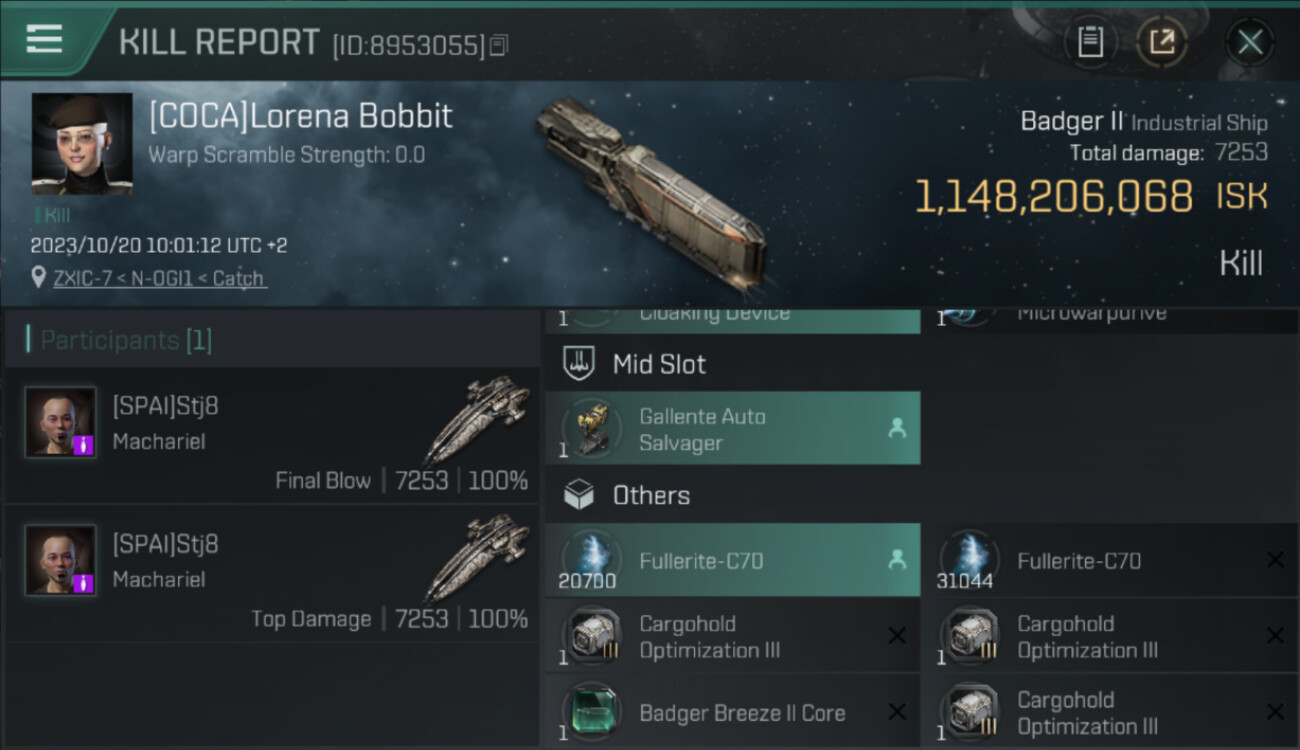Click the Badger Breeze II Core item

point(732,712)
